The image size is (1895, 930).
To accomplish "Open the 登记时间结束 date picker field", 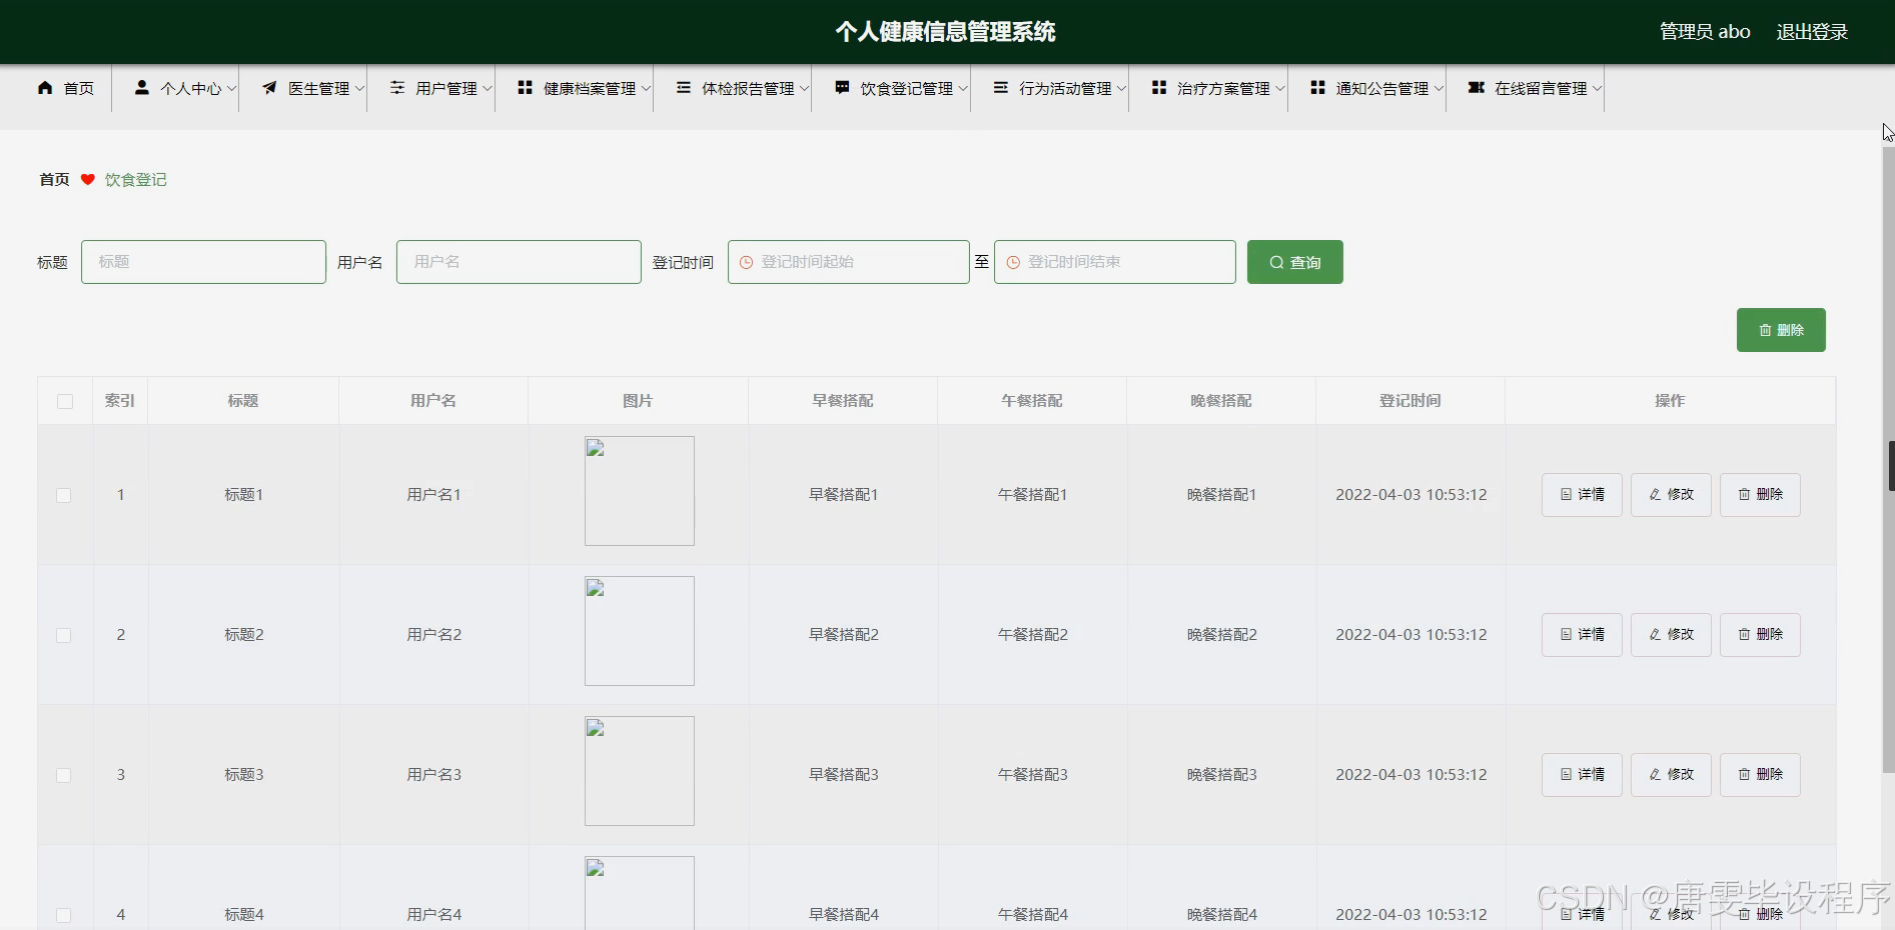I will 1115,262.
